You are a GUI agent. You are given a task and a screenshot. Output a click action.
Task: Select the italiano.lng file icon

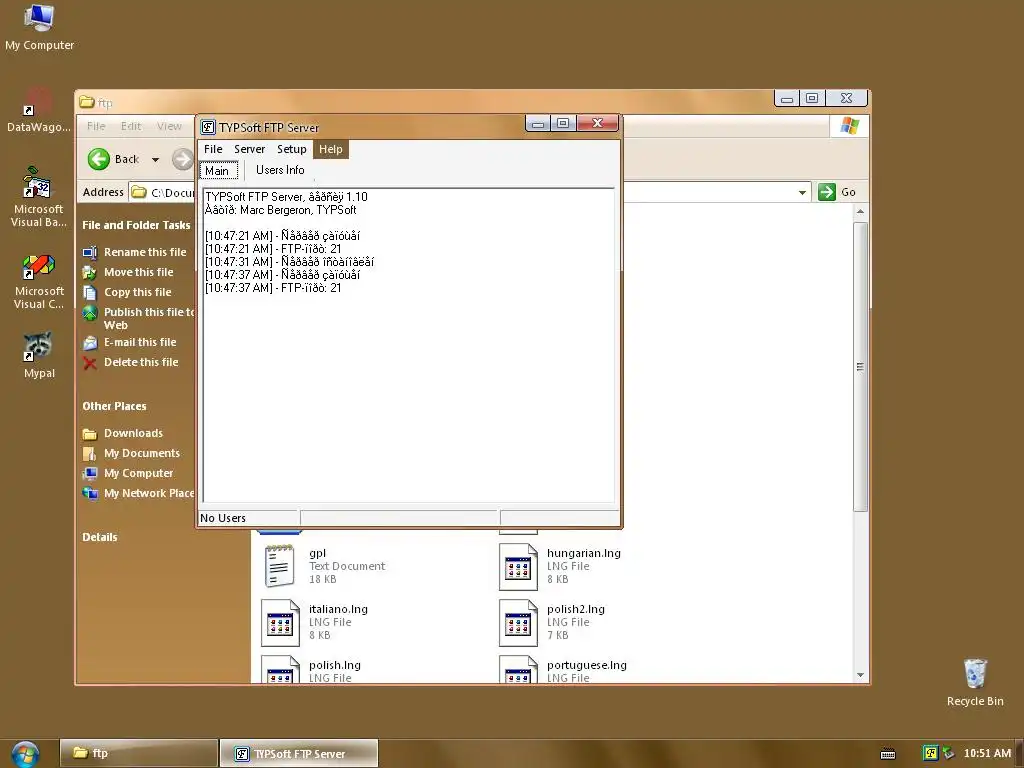click(x=280, y=622)
